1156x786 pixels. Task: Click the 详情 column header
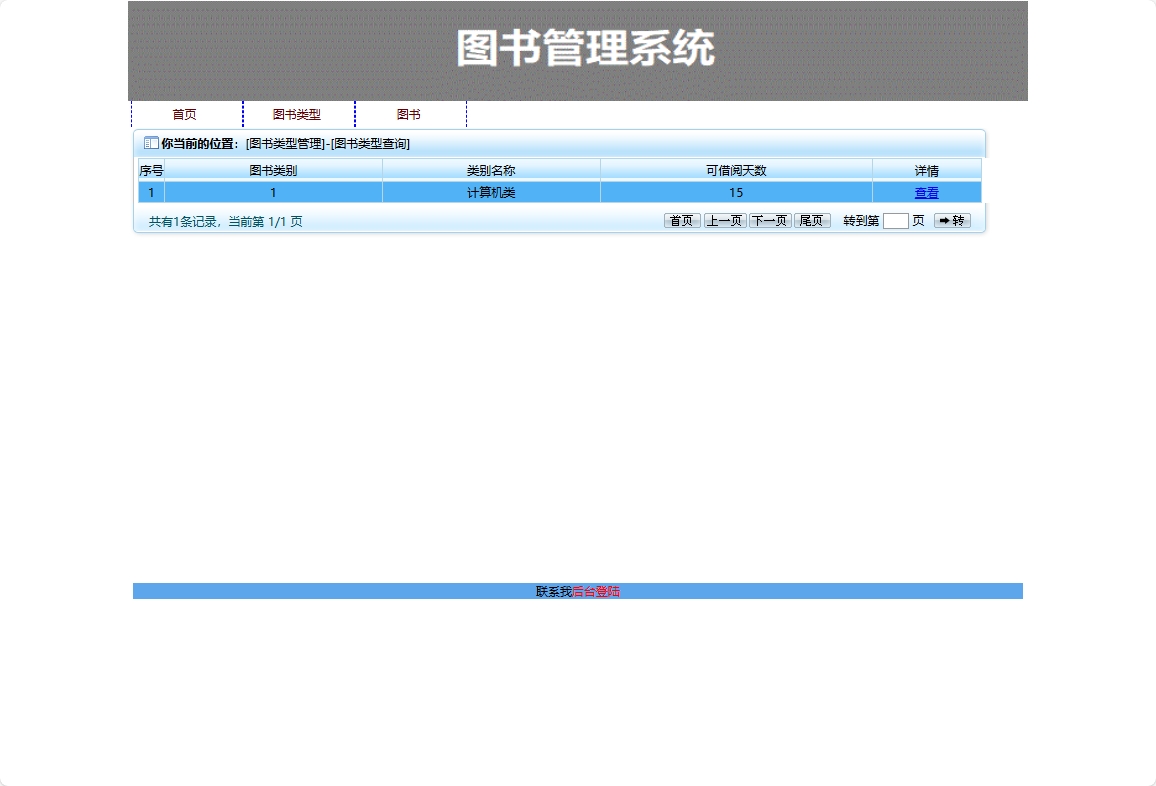tap(926, 169)
